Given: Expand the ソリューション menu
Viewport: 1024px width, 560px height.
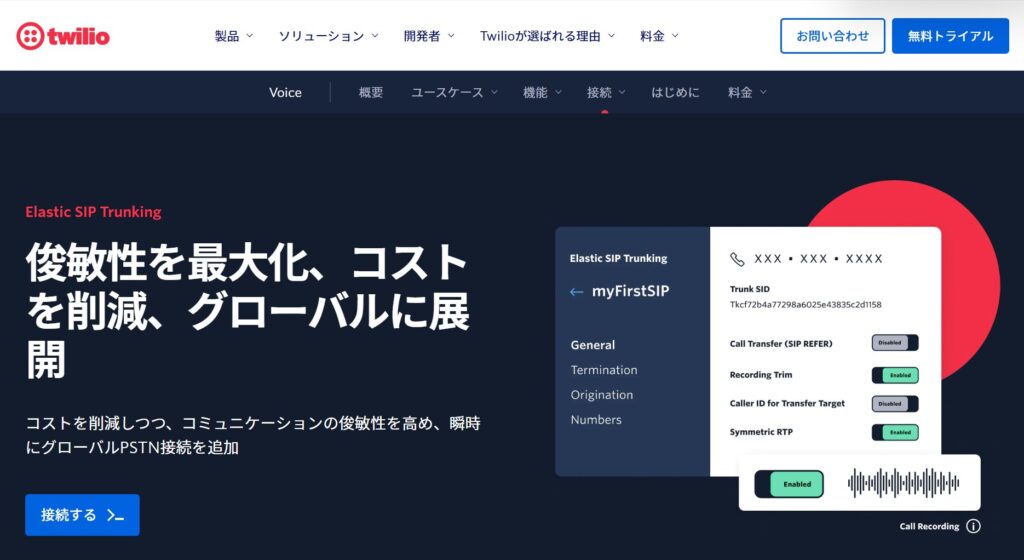Looking at the screenshot, I should tap(328, 36).
